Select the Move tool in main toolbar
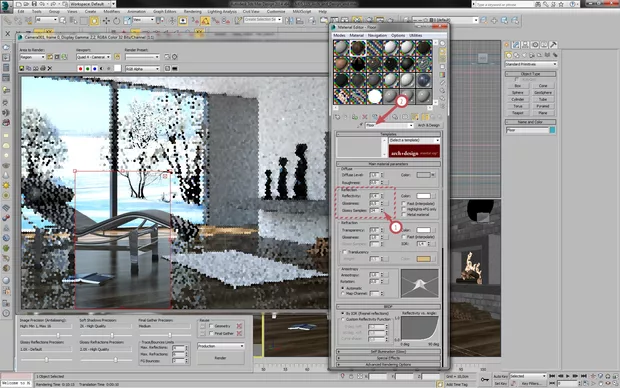 point(106,21)
